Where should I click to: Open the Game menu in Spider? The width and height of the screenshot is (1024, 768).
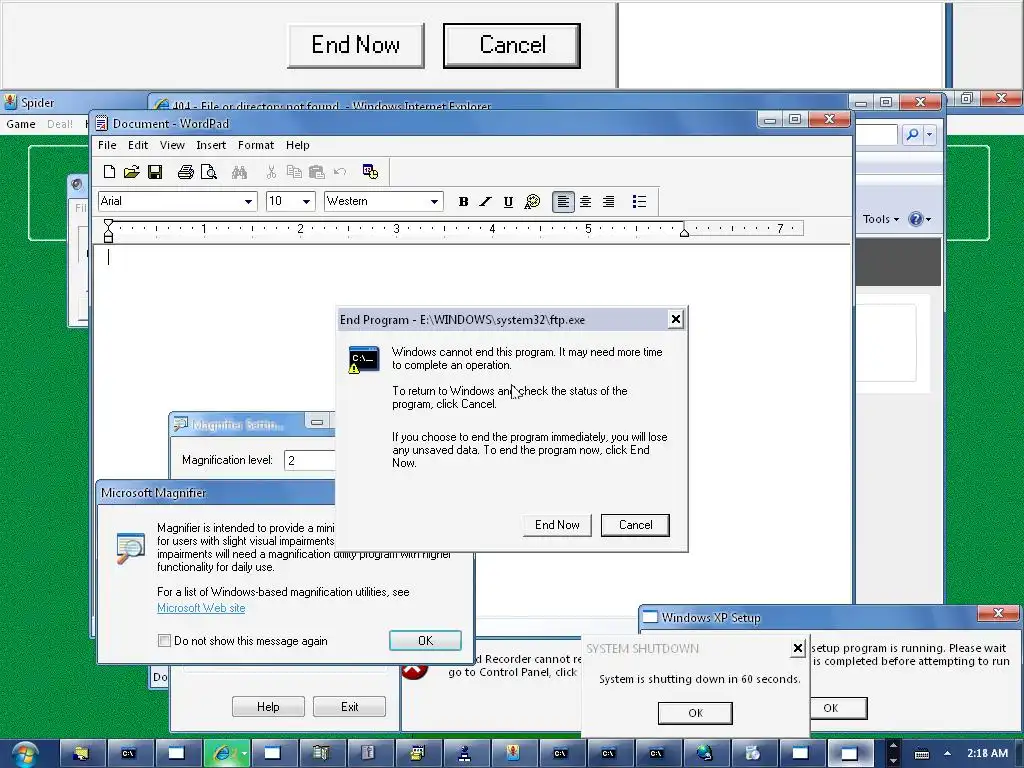tap(21, 124)
